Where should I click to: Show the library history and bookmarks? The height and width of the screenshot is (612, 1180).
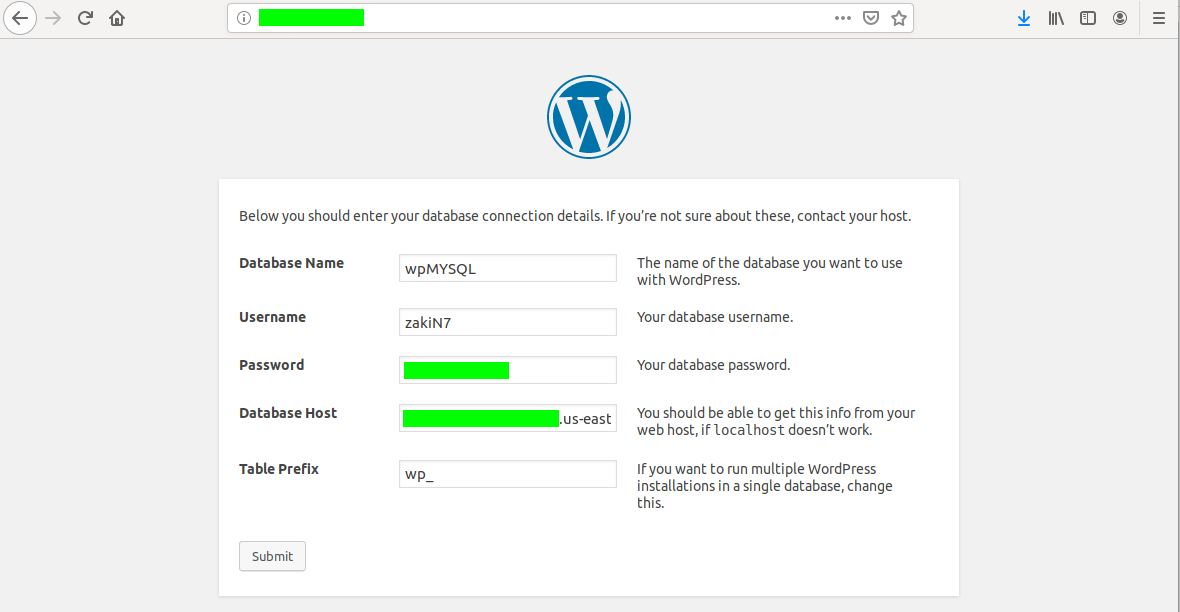point(1056,18)
